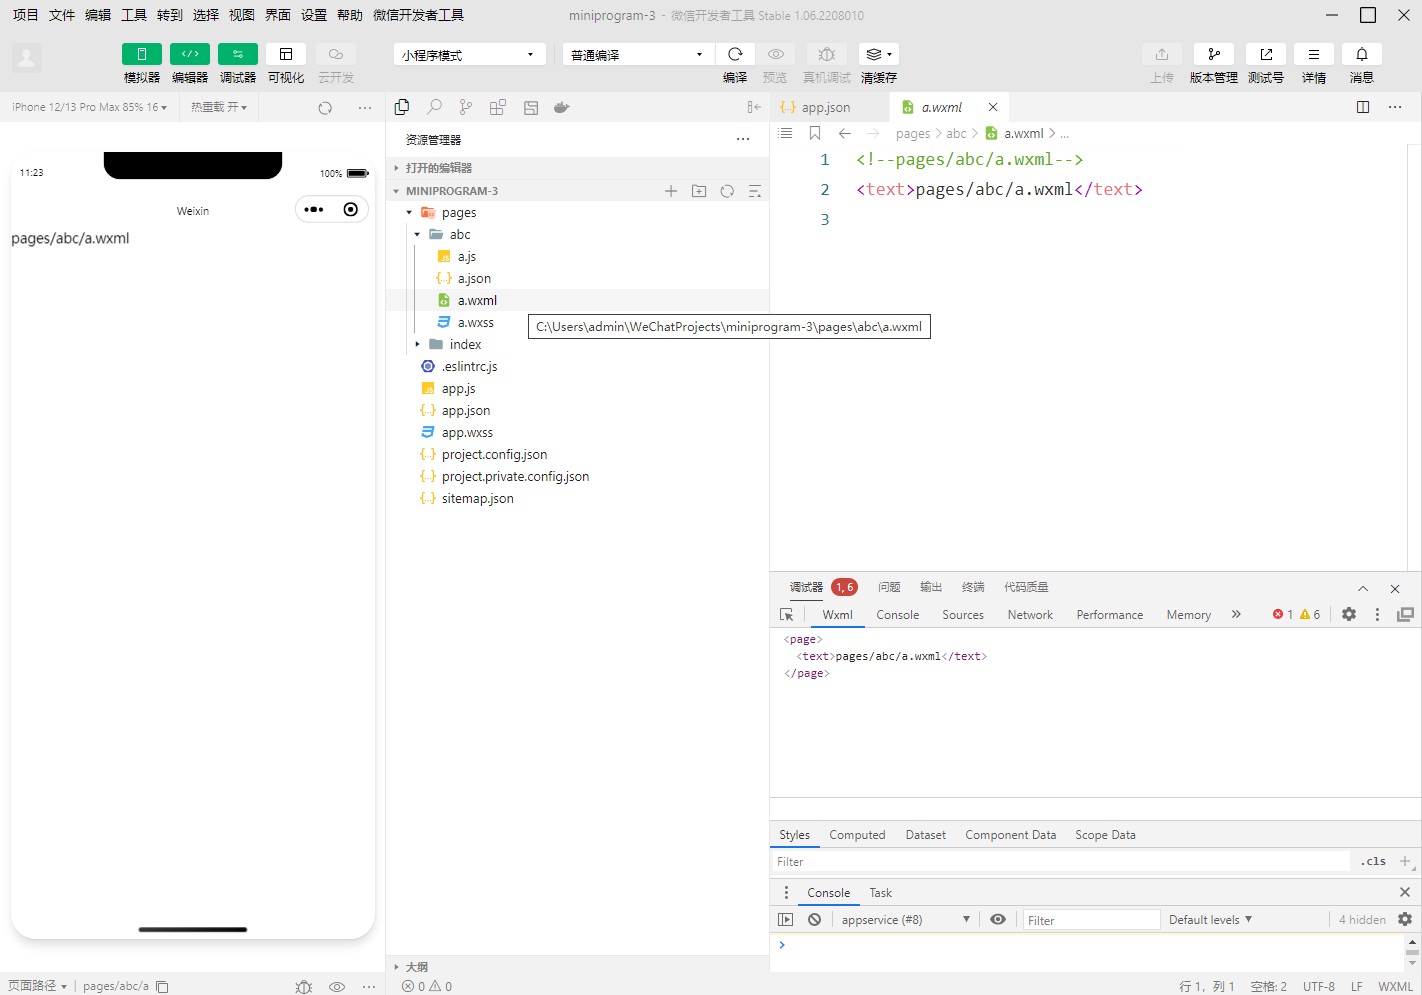Open the source control branch icon

coord(466,107)
